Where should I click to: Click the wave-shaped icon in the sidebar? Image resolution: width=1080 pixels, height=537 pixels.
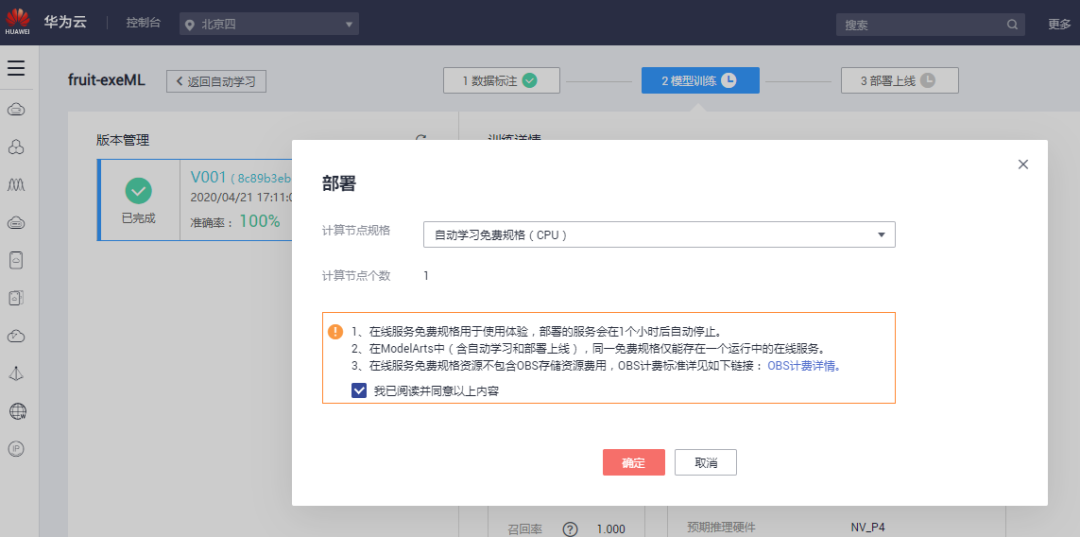tap(17, 185)
